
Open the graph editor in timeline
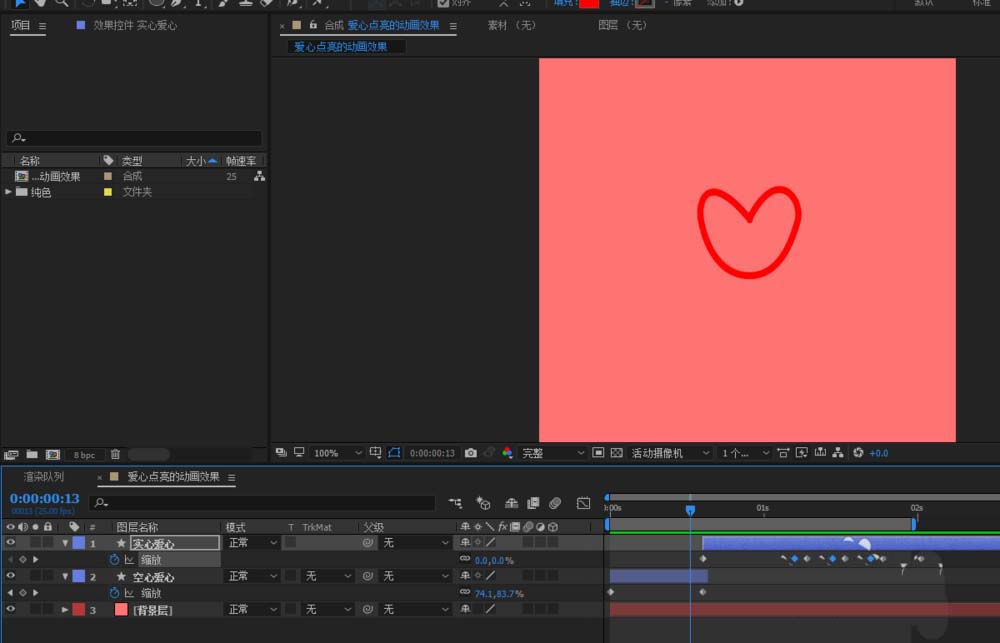coord(584,503)
